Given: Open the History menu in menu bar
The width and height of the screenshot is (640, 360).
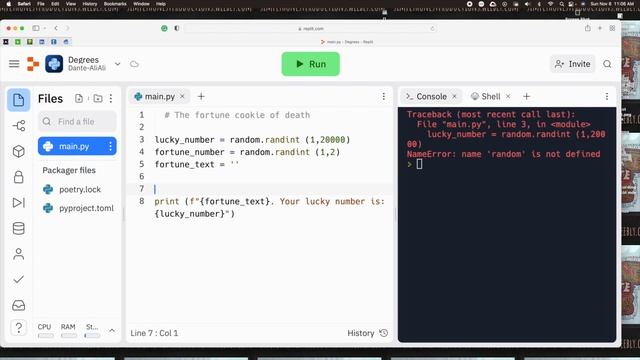Looking at the screenshot, I should [x=90, y=4].
